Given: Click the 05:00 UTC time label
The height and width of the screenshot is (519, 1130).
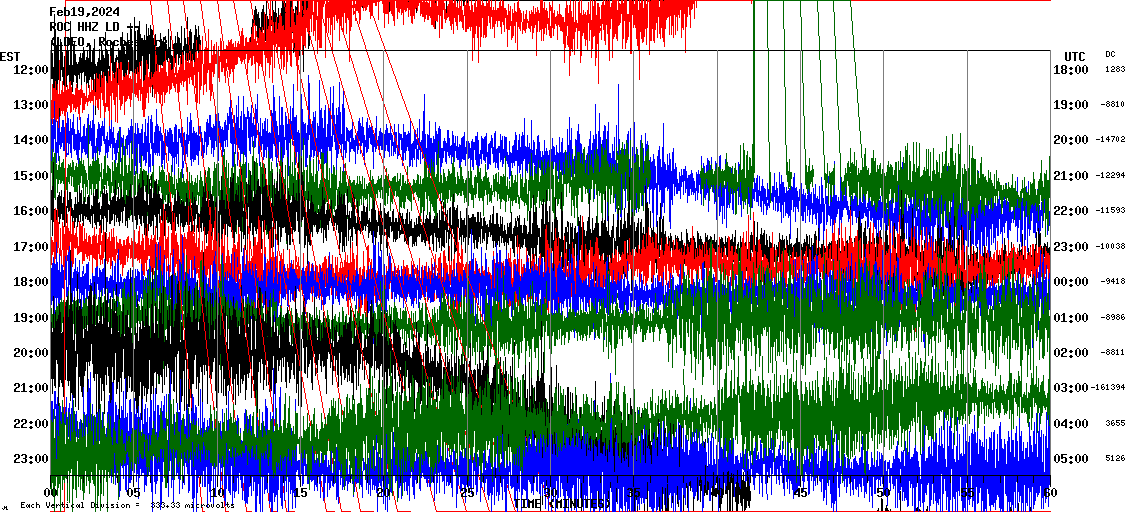Looking at the screenshot, I should 1071,459.
